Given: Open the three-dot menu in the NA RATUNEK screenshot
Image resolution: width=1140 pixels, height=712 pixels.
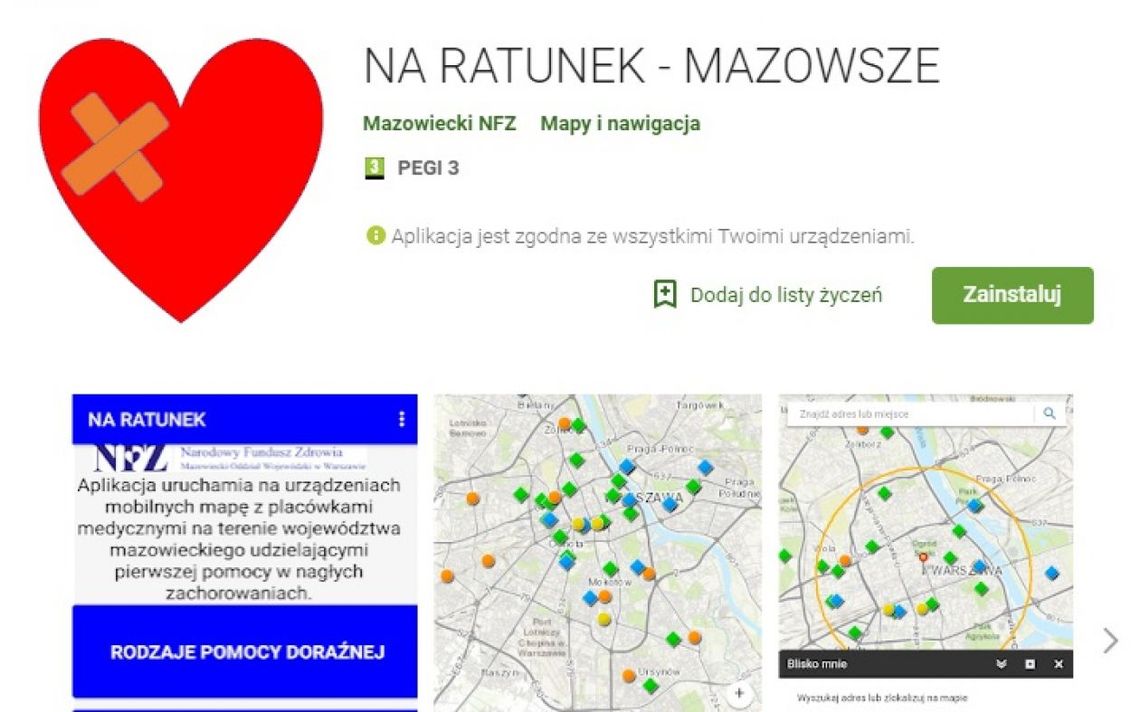Looking at the screenshot, I should tap(404, 420).
